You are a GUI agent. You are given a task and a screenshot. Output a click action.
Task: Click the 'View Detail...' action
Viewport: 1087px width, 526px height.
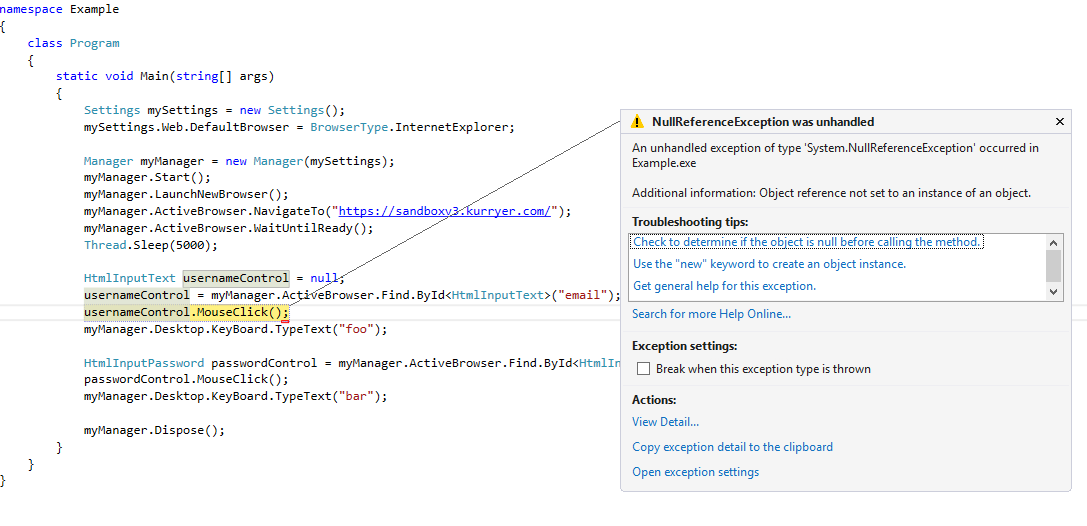tap(665, 422)
